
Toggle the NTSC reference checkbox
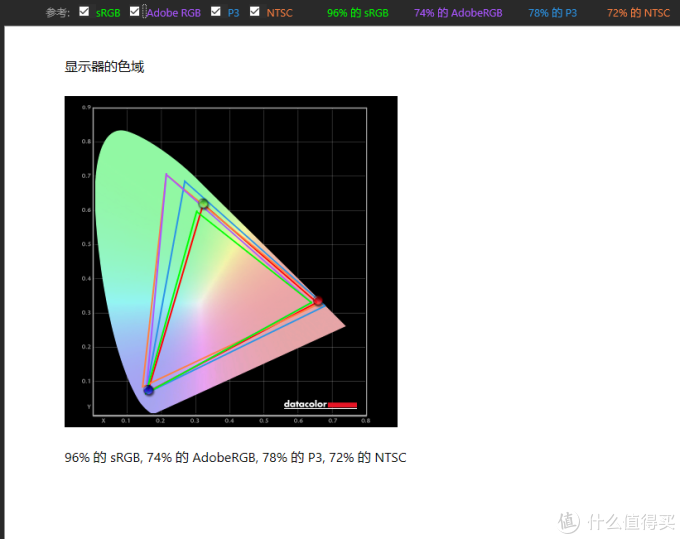255,12
